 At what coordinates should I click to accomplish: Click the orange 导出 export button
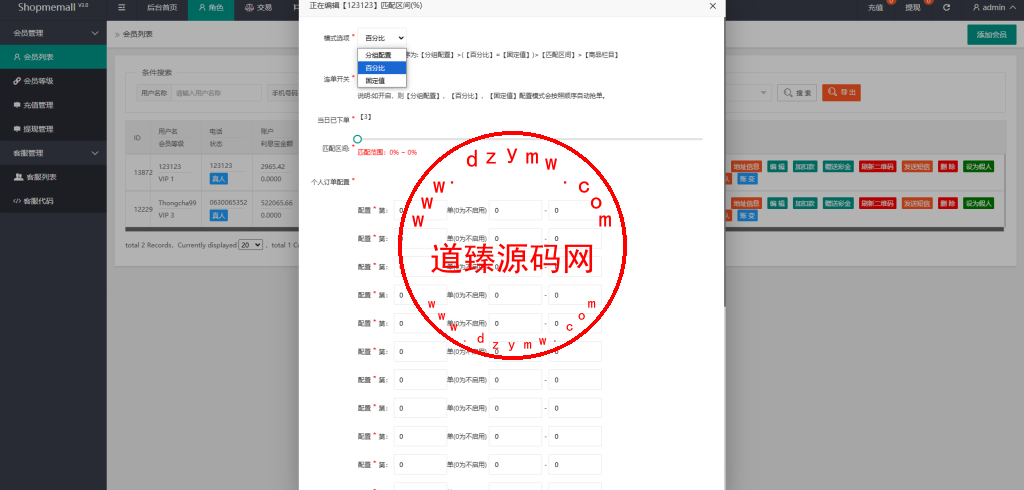(x=841, y=93)
